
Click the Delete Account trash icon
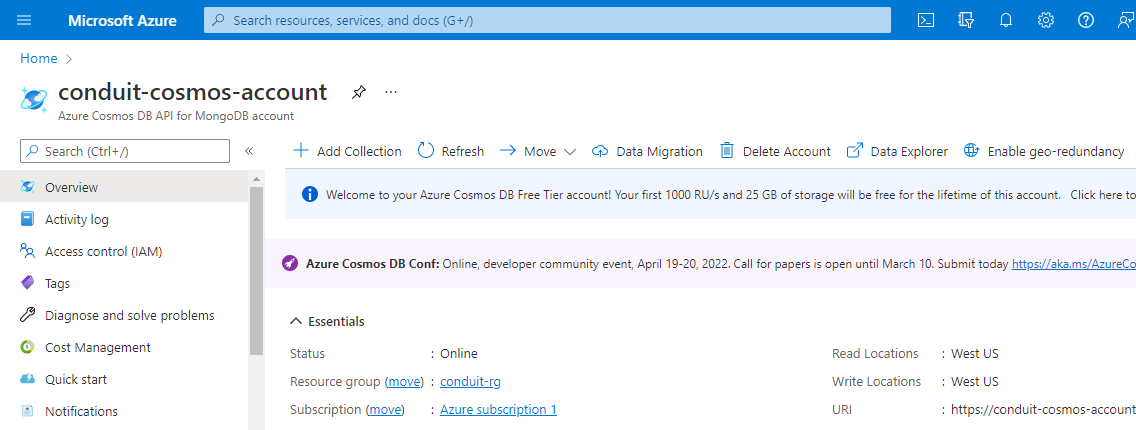tap(727, 151)
